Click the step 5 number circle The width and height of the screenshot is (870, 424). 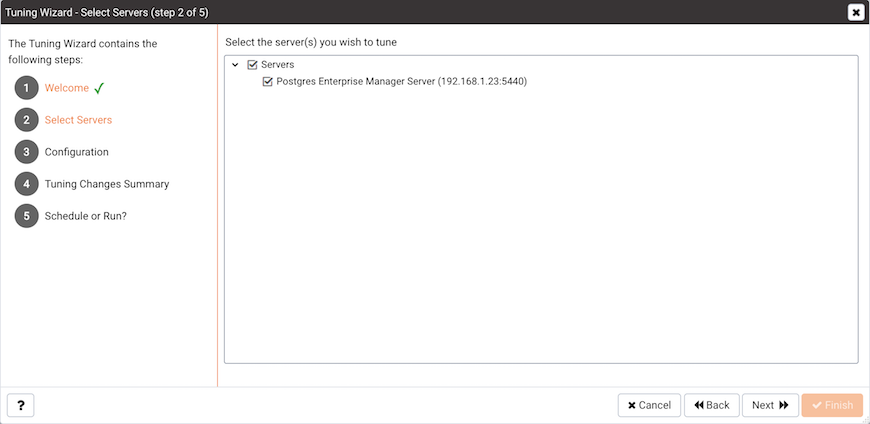coord(27,216)
